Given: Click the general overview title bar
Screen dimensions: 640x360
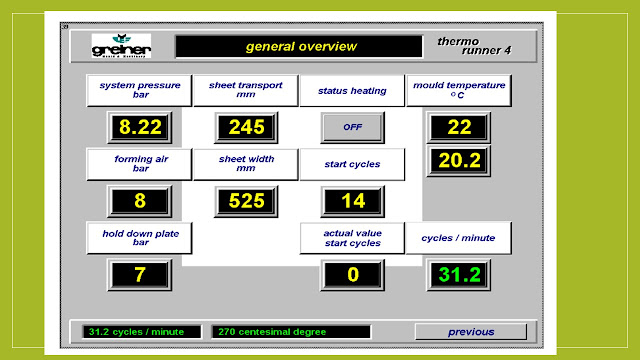Looking at the screenshot, I should [x=299, y=47].
